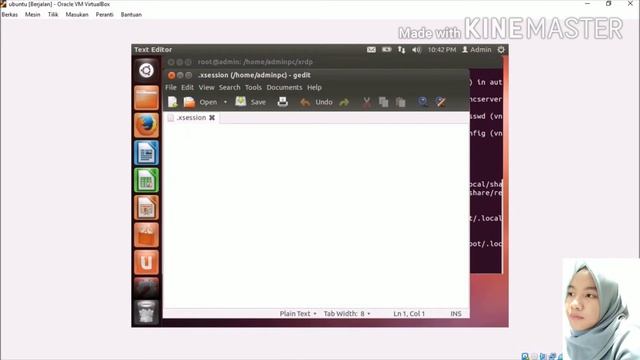The width and height of the screenshot is (640, 360).
Task: Click the Find and Replace icon
Action: [440, 102]
